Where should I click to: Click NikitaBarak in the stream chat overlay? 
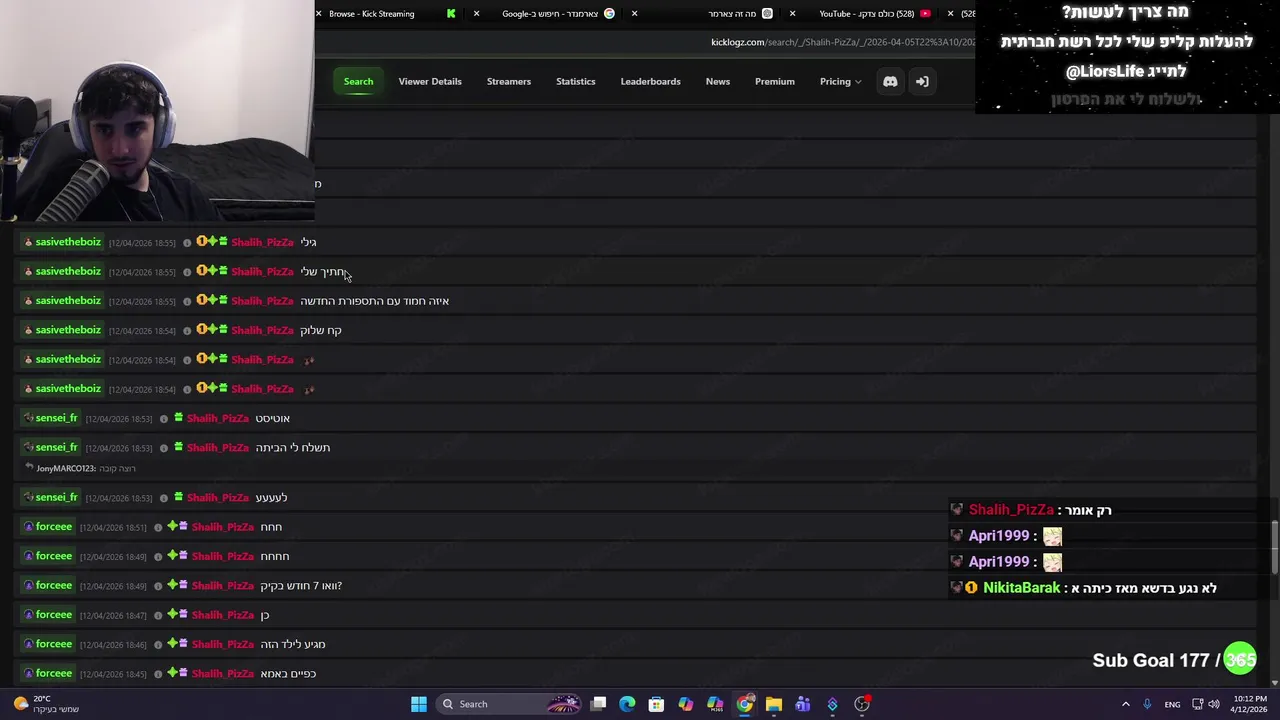tap(1021, 588)
